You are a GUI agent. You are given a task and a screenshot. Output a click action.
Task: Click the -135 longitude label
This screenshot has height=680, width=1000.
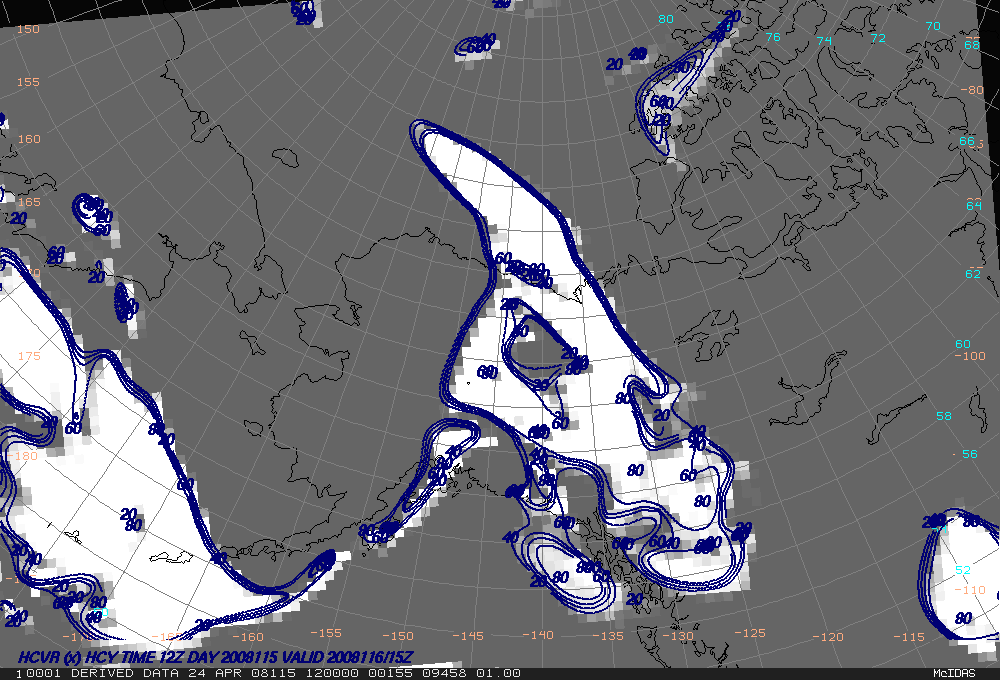608,635
